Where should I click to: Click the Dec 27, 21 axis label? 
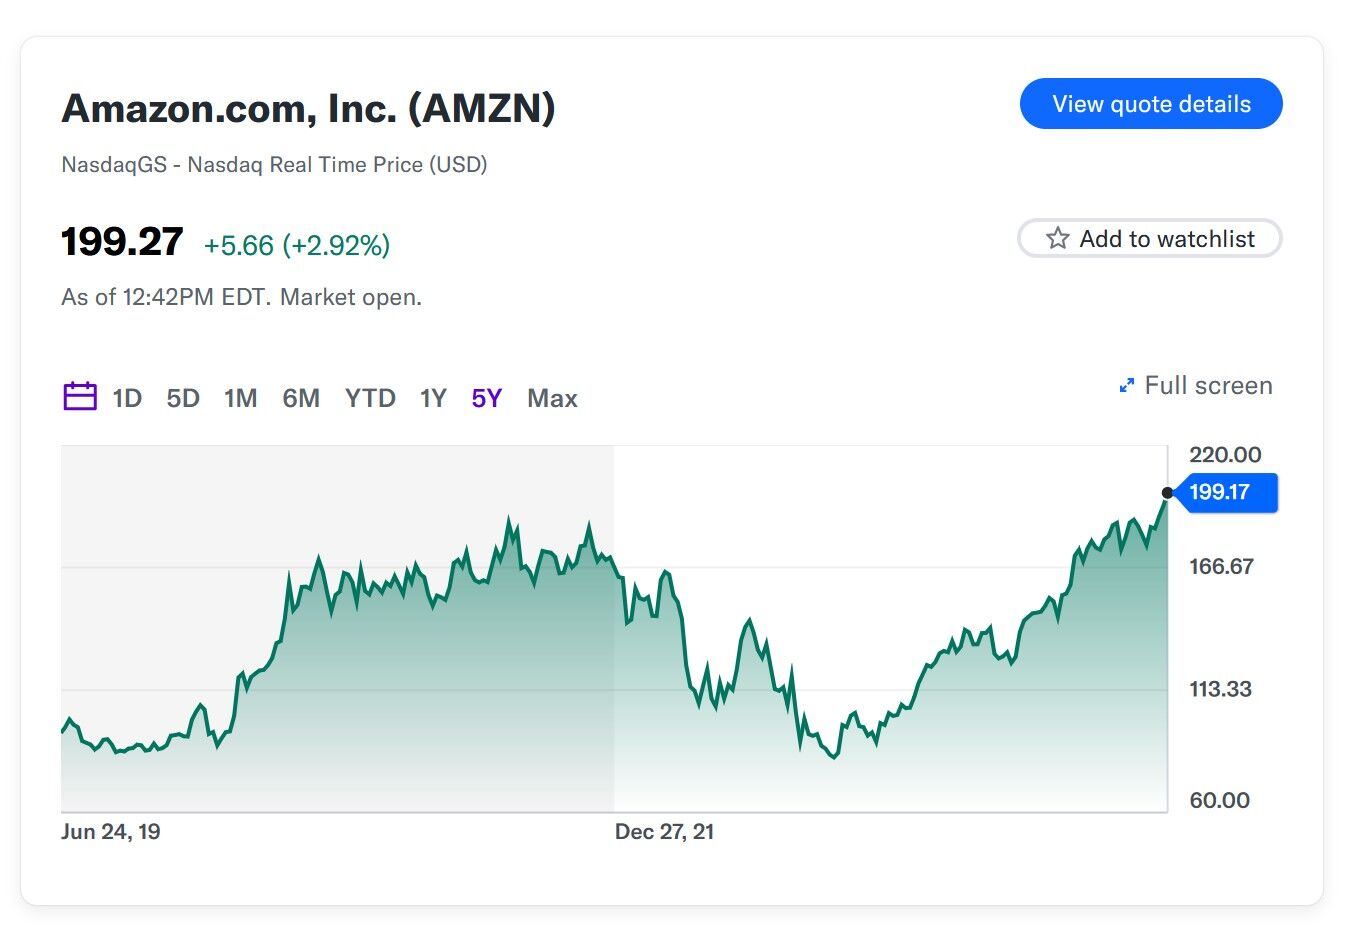pyautogui.click(x=664, y=832)
